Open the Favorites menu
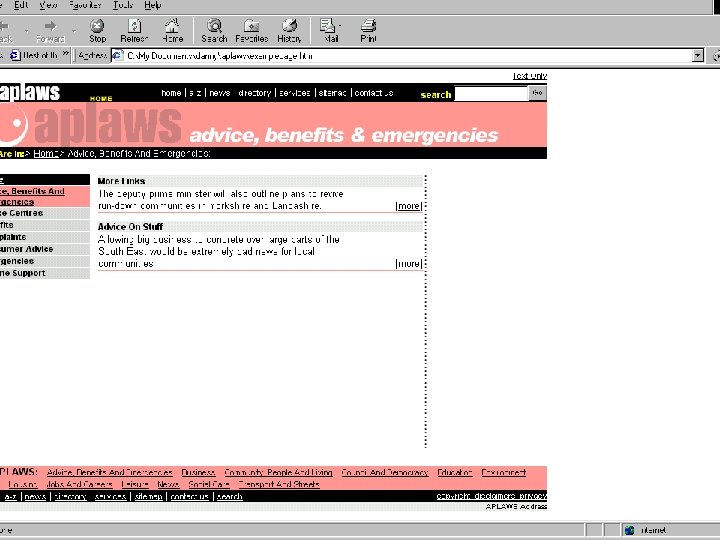Image resolution: width=720 pixels, height=540 pixels. (85, 5)
